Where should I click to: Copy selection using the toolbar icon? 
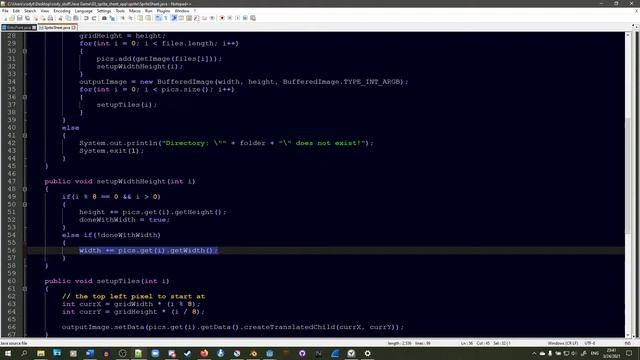point(68,18)
